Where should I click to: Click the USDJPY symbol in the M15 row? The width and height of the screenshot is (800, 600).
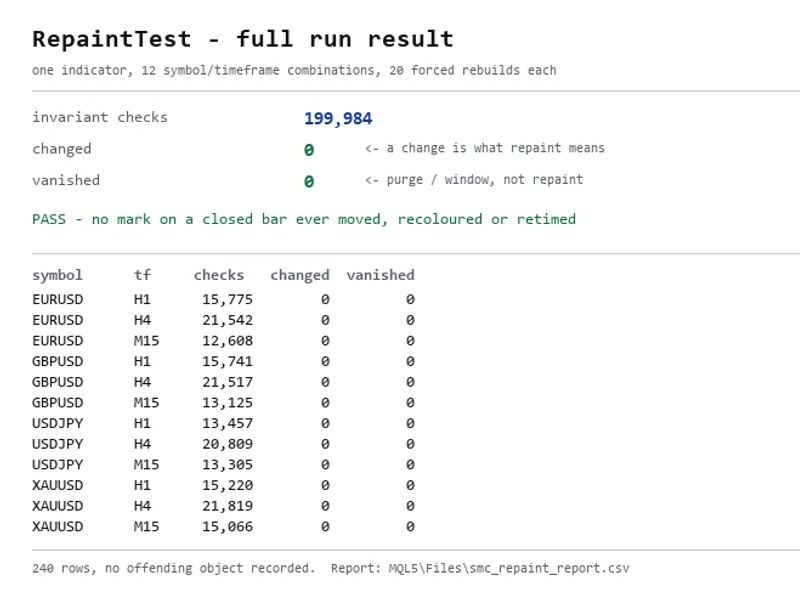coord(58,465)
